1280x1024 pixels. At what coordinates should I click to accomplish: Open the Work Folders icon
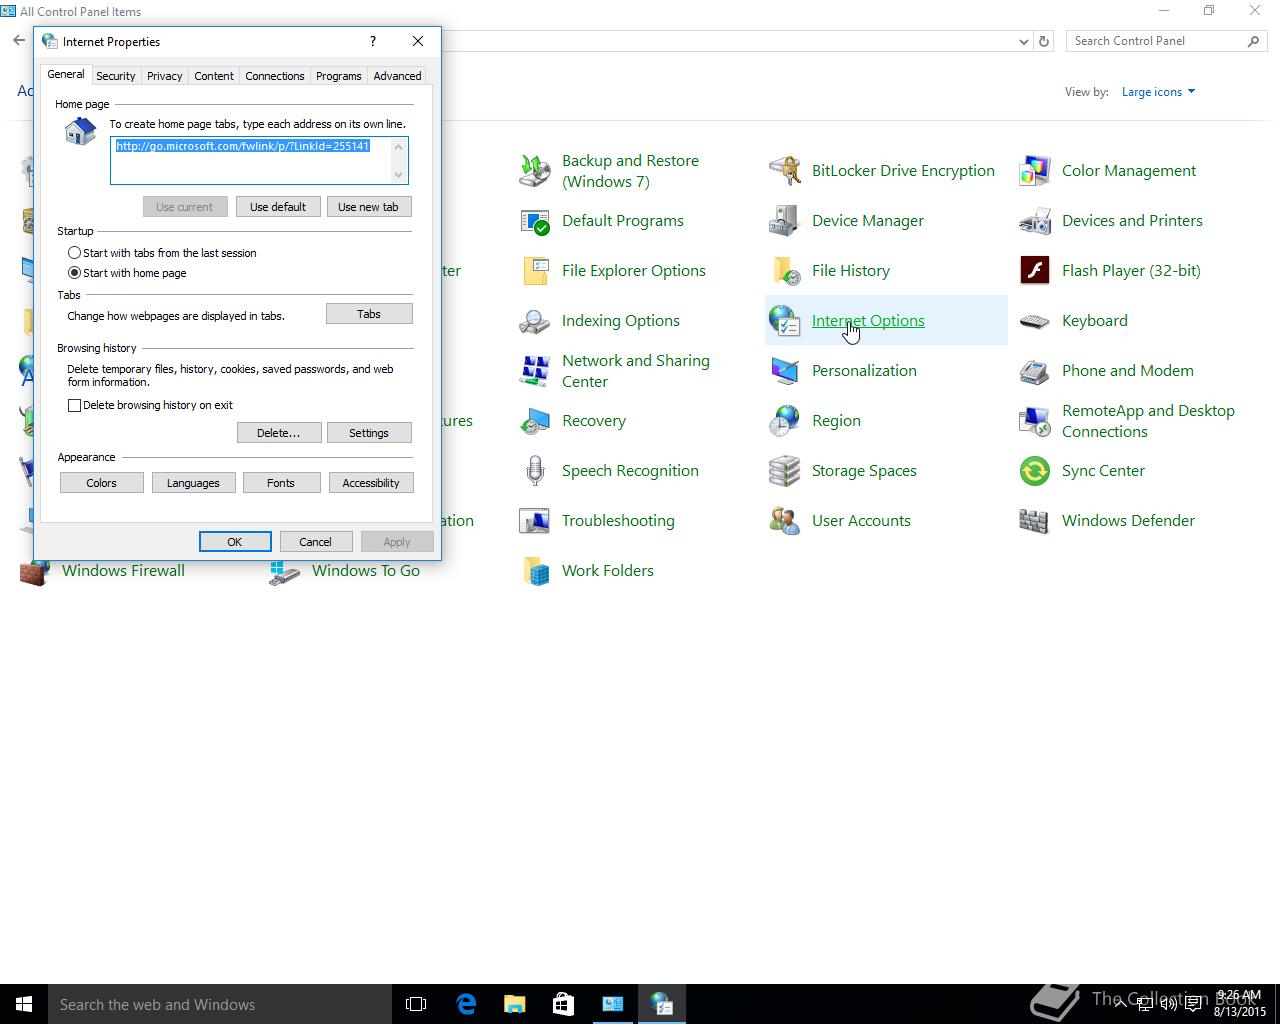point(535,571)
